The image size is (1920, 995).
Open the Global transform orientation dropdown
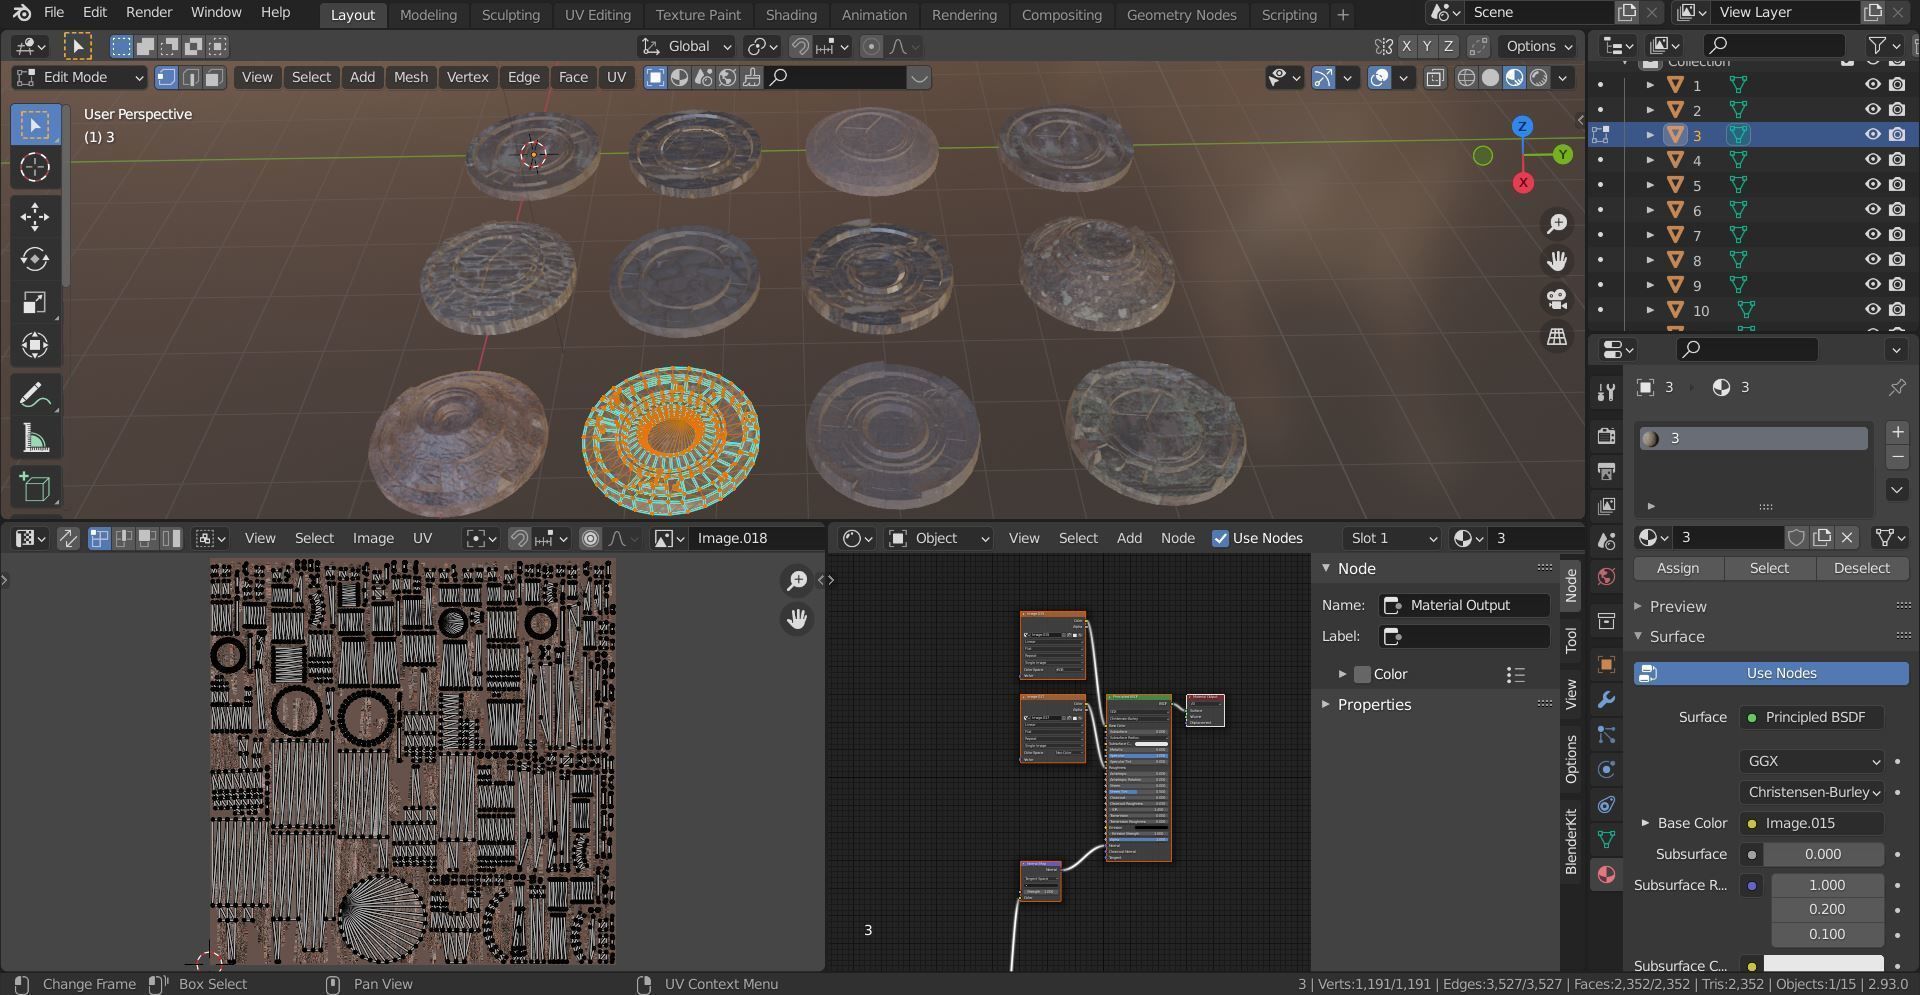tap(686, 47)
